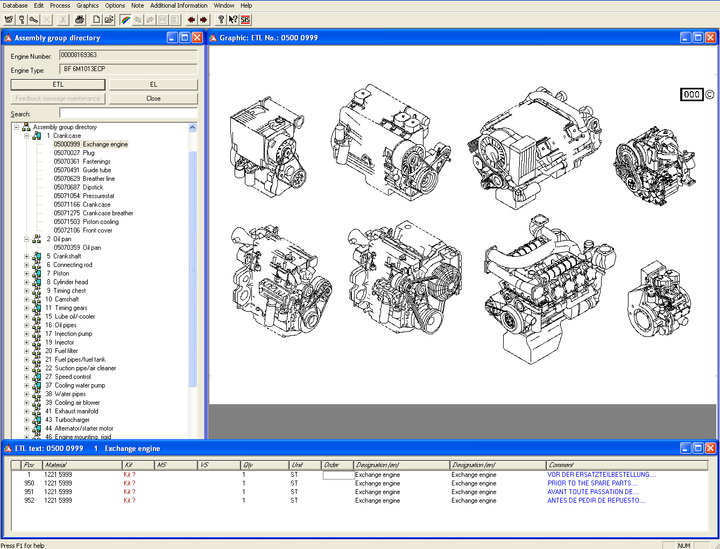
Task: Click the EL button
Action: coord(153,84)
